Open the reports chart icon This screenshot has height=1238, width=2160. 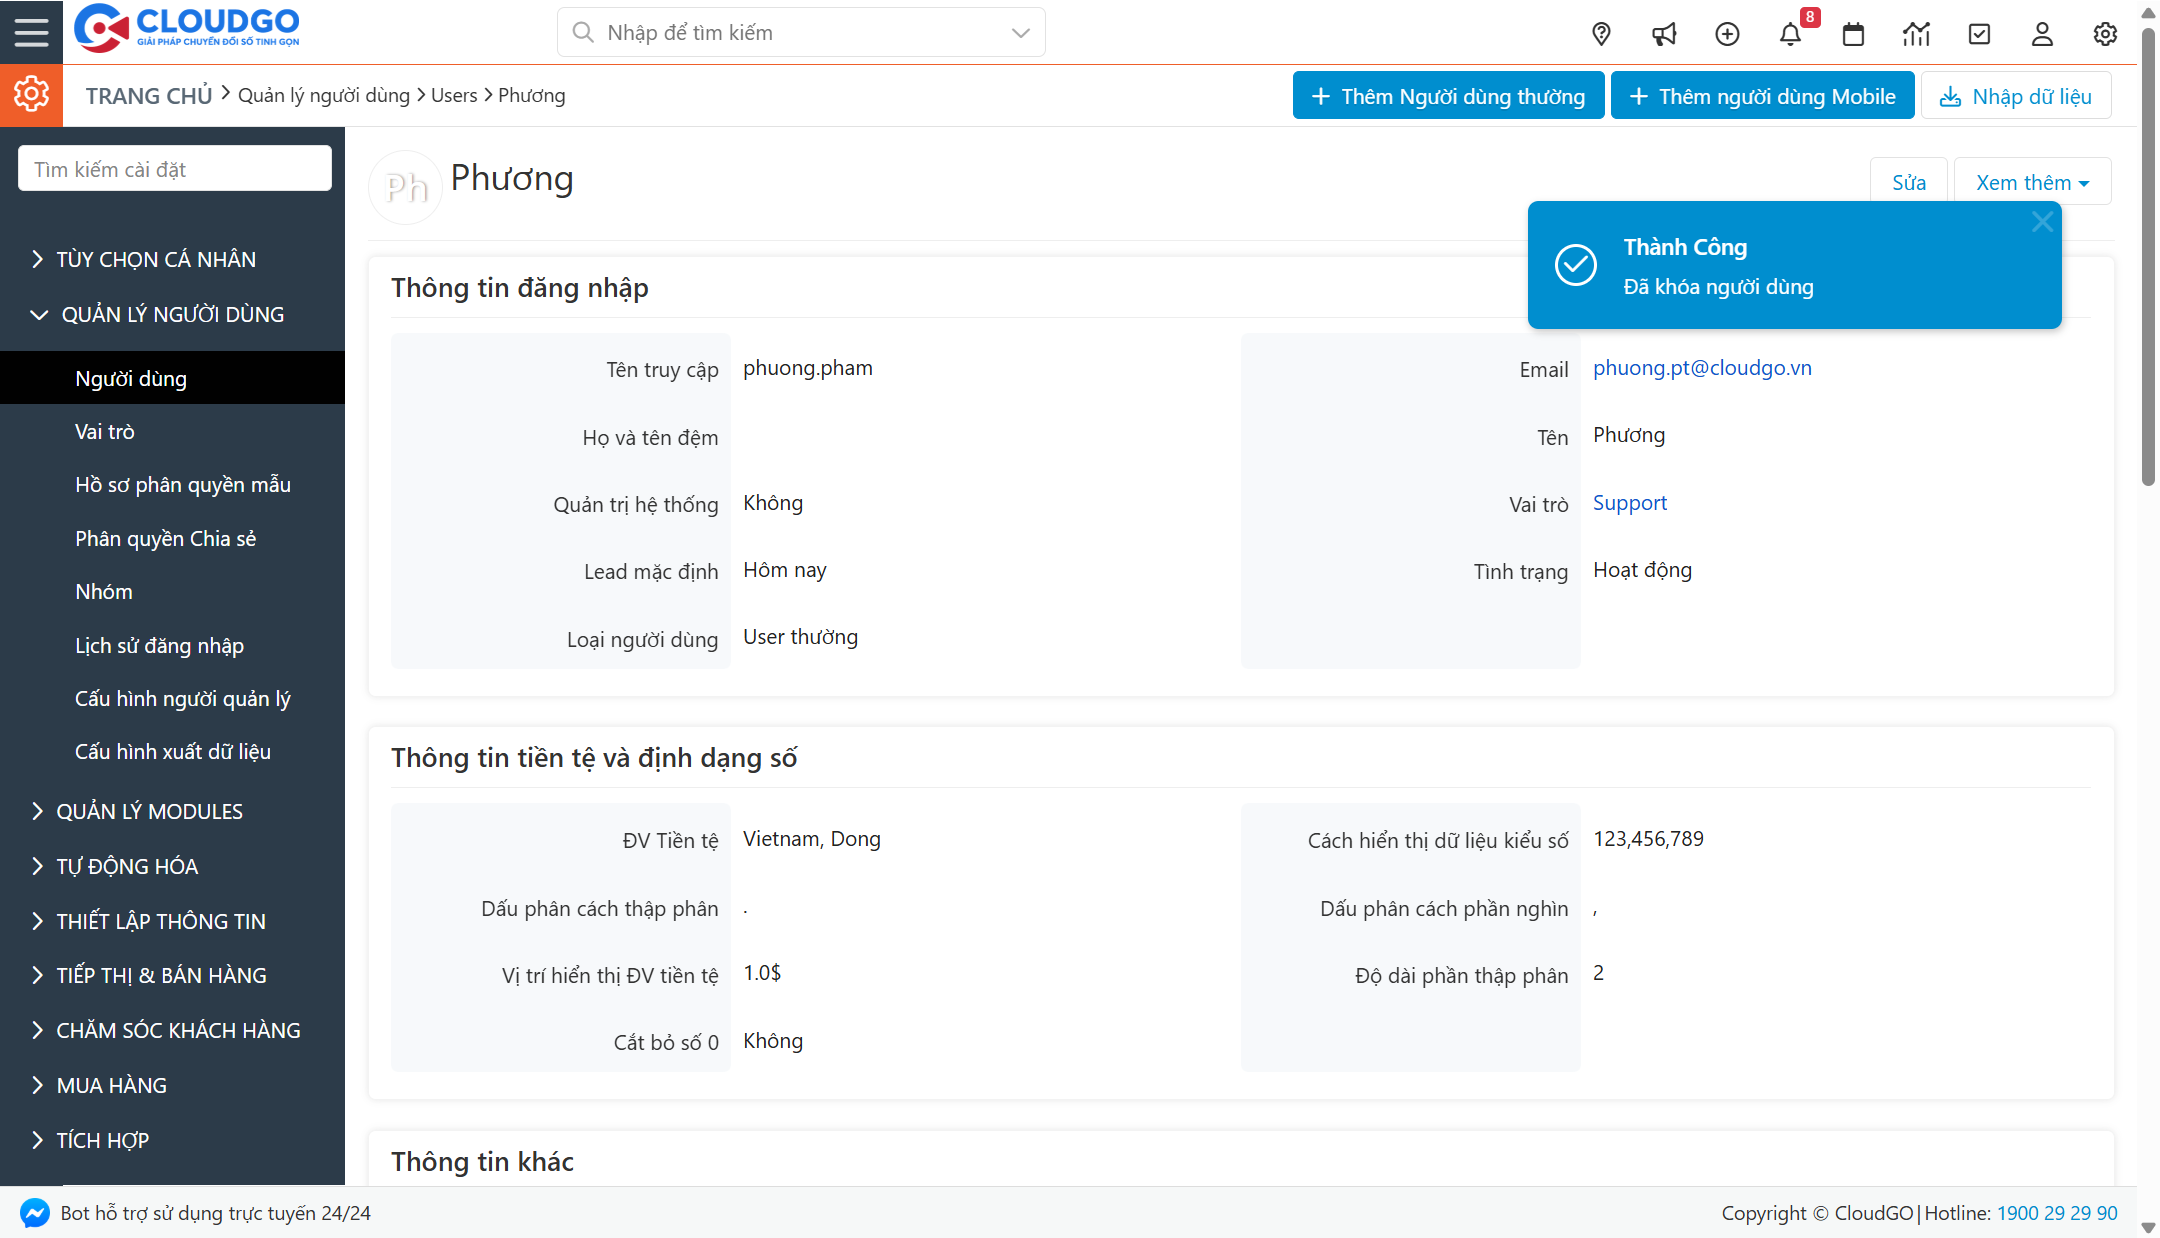click(x=1916, y=34)
